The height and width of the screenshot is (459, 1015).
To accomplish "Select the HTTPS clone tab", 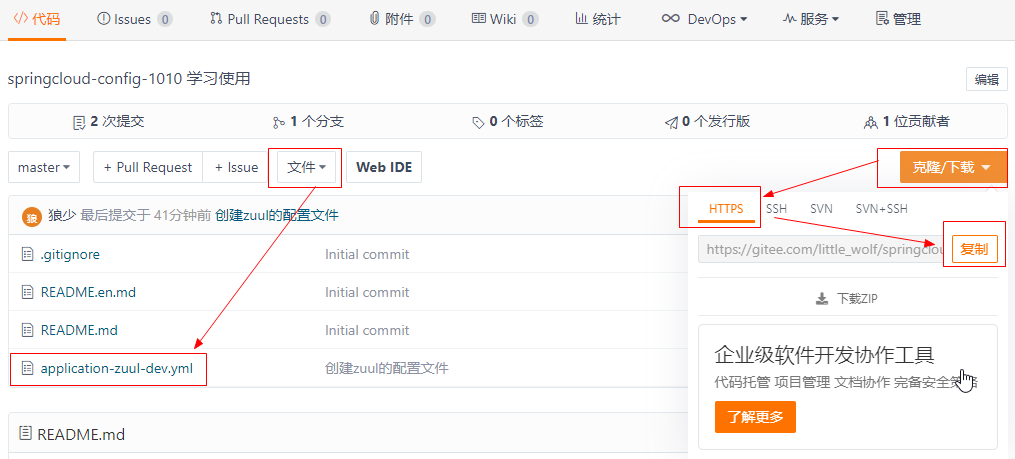I will point(726,208).
